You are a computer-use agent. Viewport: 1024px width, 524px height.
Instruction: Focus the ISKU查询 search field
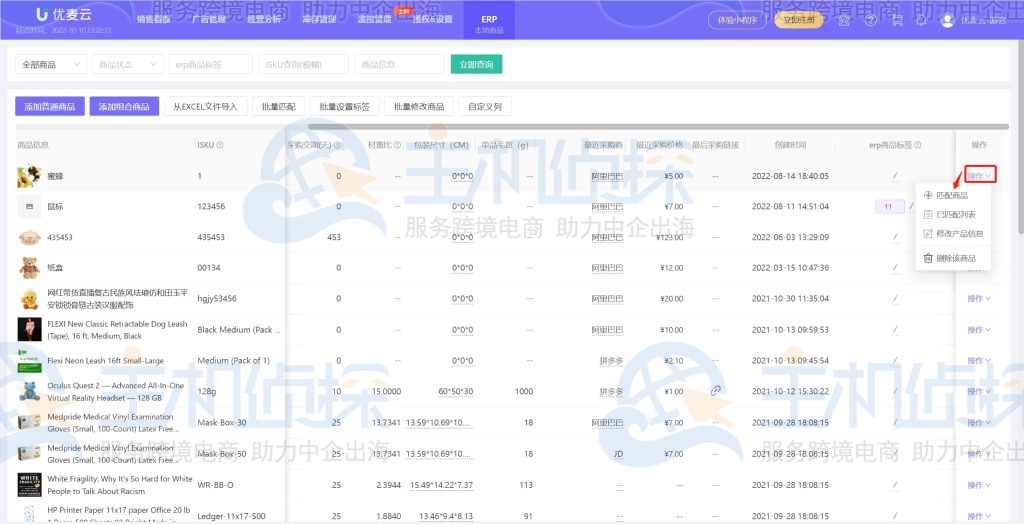click(x=304, y=65)
